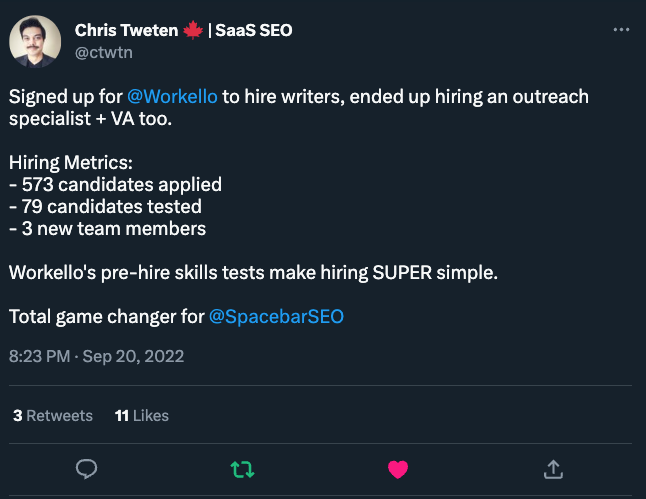Click the reply speech bubble icon
This screenshot has height=499, width=646.
[x=87, y=469]
